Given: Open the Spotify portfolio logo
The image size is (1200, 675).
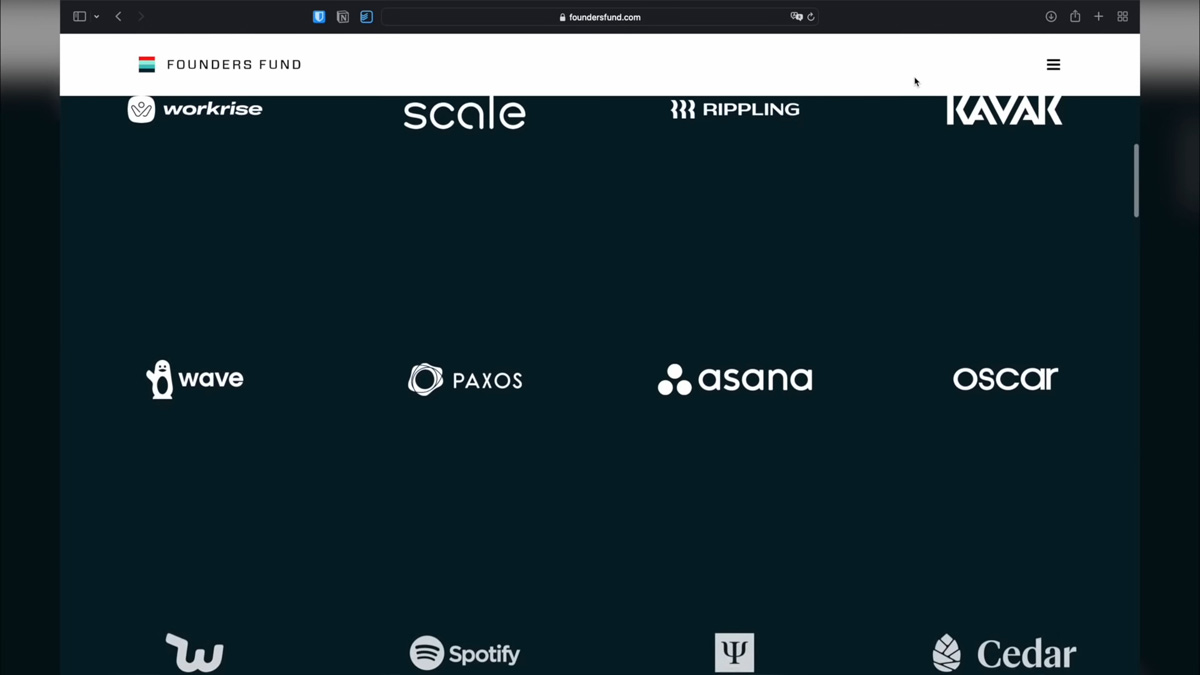Looking at the screenshot, I should (x=465, y=653).
